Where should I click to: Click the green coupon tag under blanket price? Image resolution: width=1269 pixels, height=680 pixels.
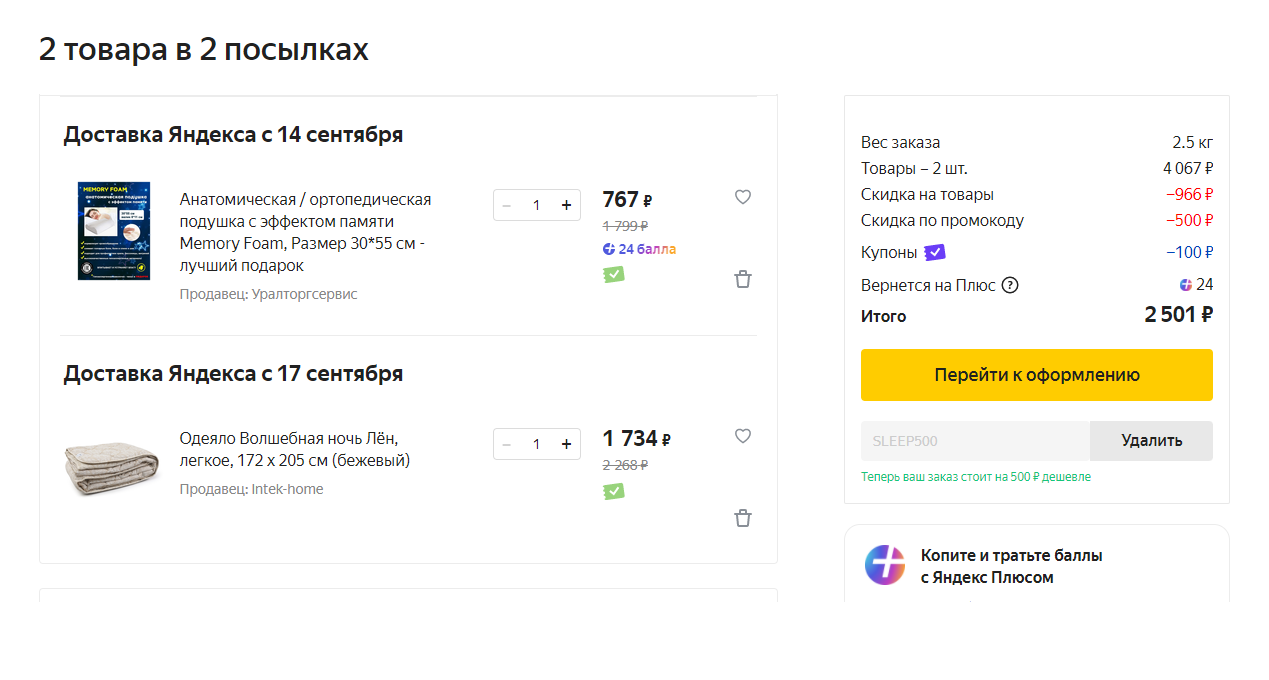click(614, 491)
